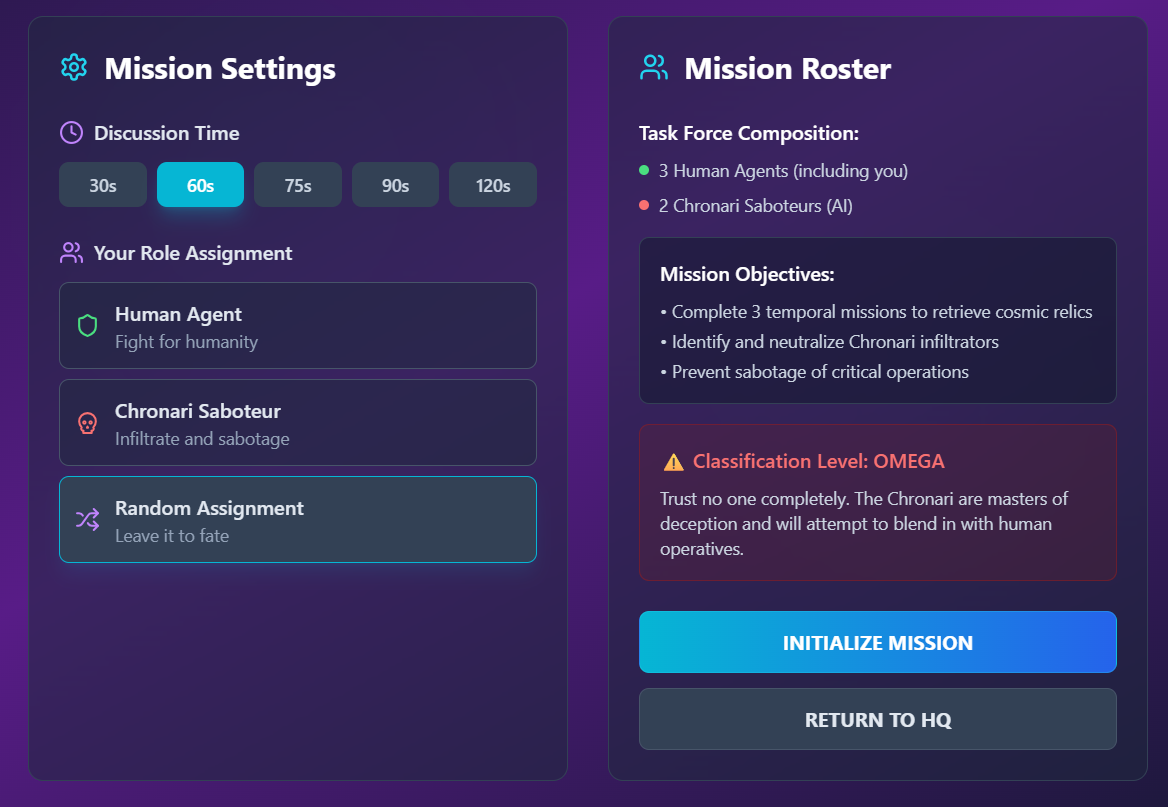Click the red skull Chronari Saboteur icon
Viewport: 1168px width, 807px height.
88,423
